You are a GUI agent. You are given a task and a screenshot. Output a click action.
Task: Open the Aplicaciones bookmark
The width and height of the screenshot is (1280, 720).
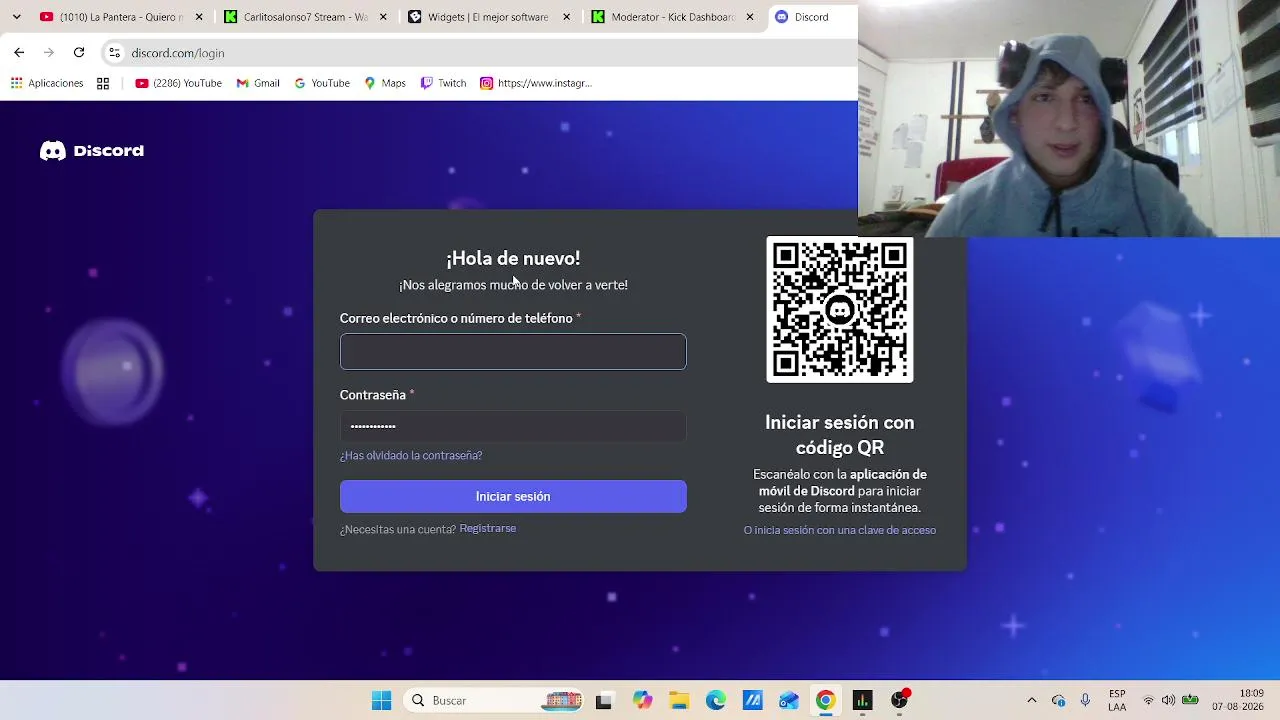47,83
